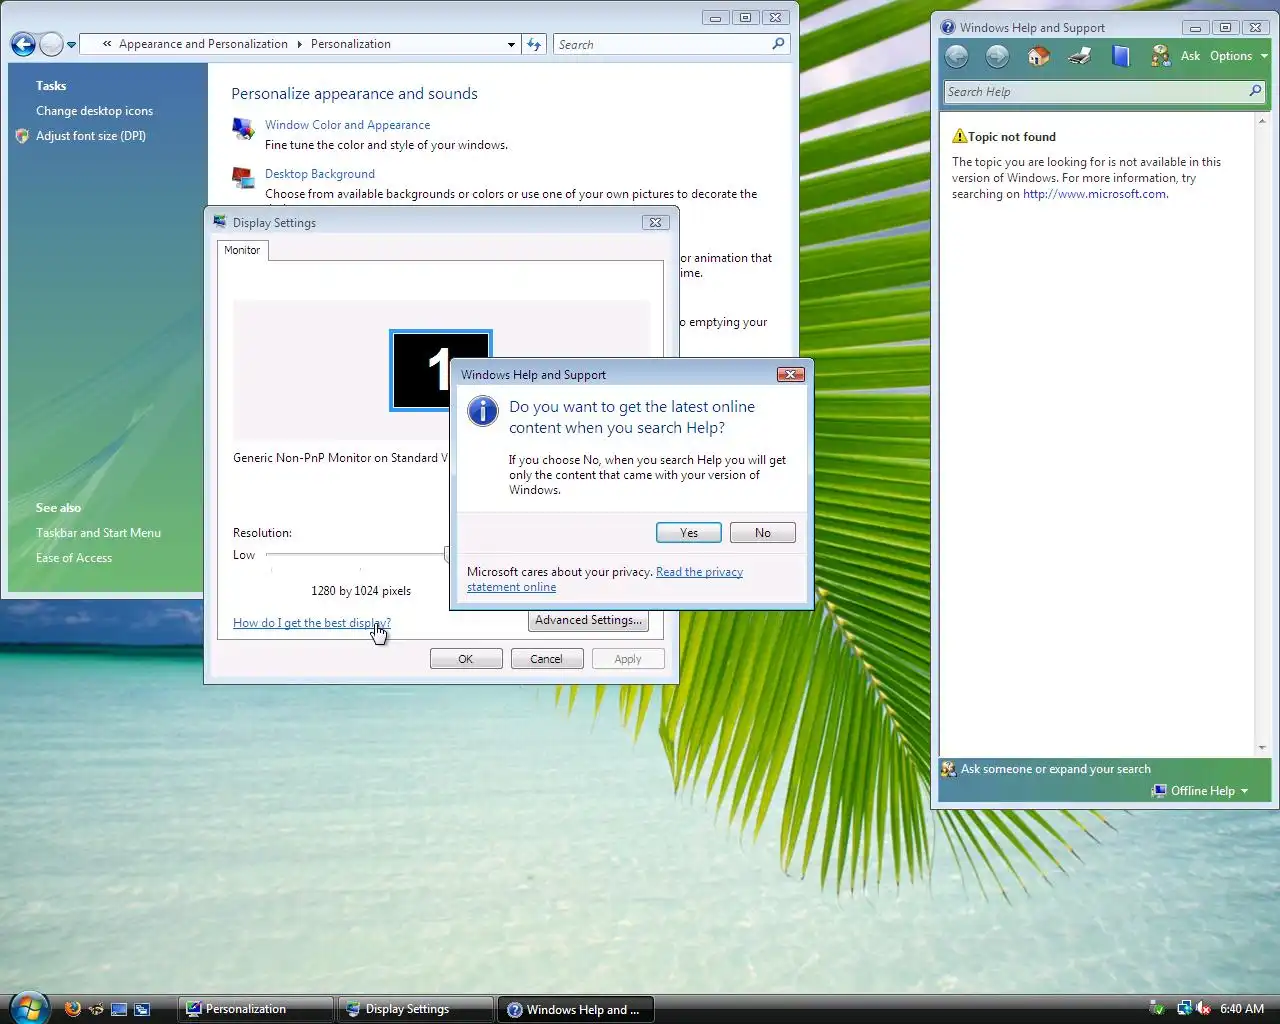The width and height of the screenshot is (1280, 1024).
Task: Click the Resolution slider track
Action: click(x=356, y=554)
